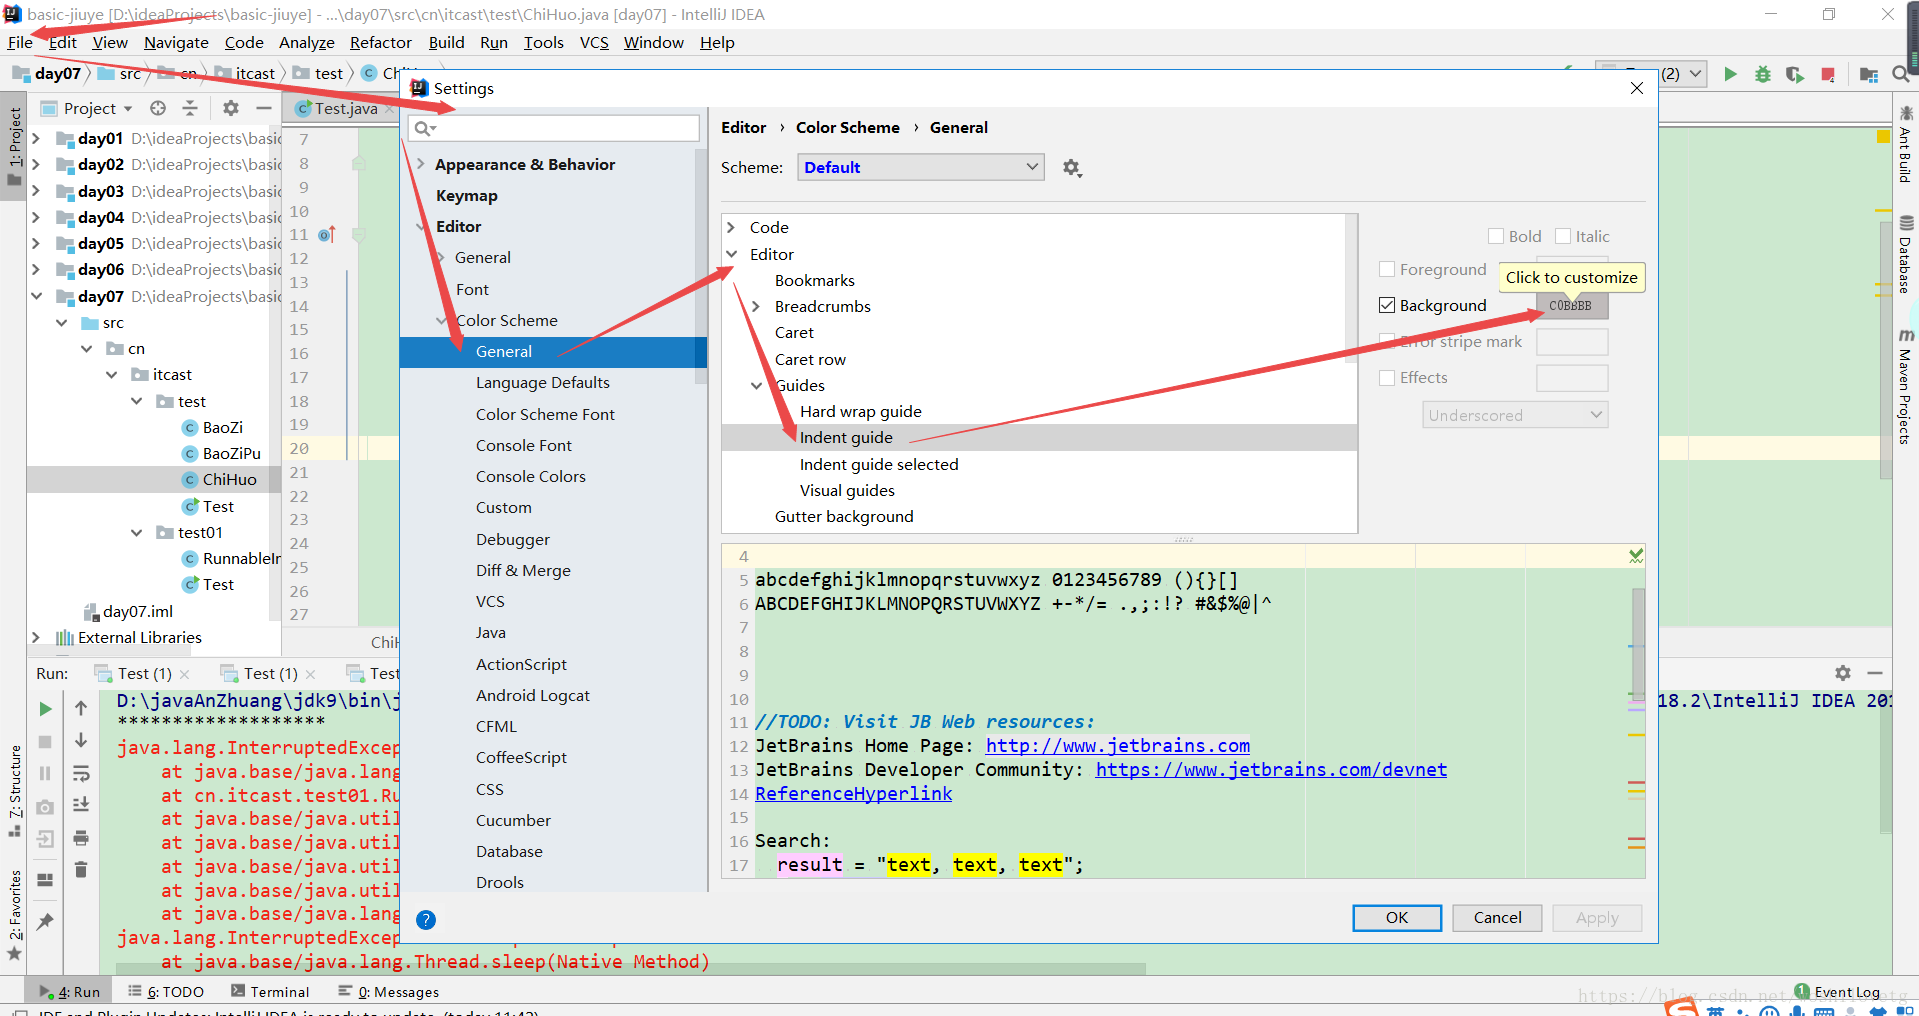Clear console with the trash icon
This screenshot has width=1919, height=1016.
(x=81, y=870)
